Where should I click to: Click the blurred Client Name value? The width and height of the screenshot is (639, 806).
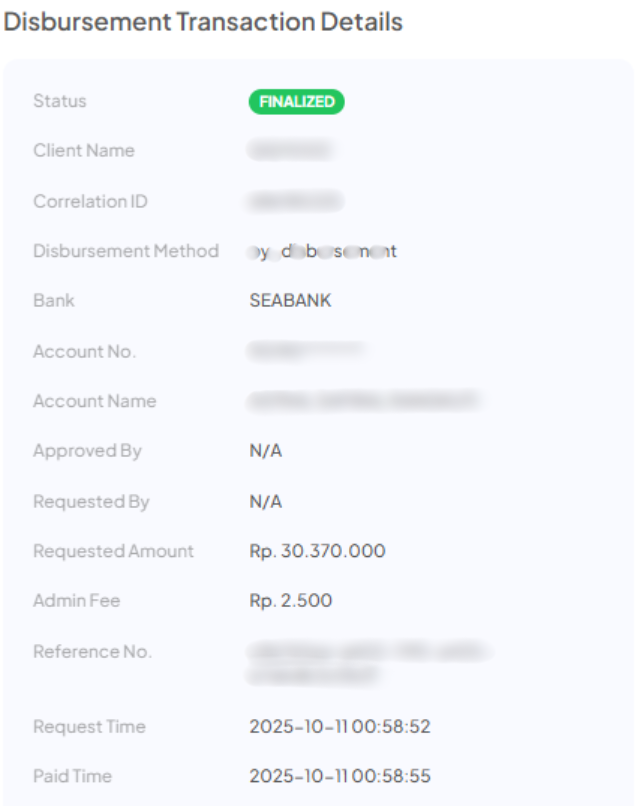290,151
